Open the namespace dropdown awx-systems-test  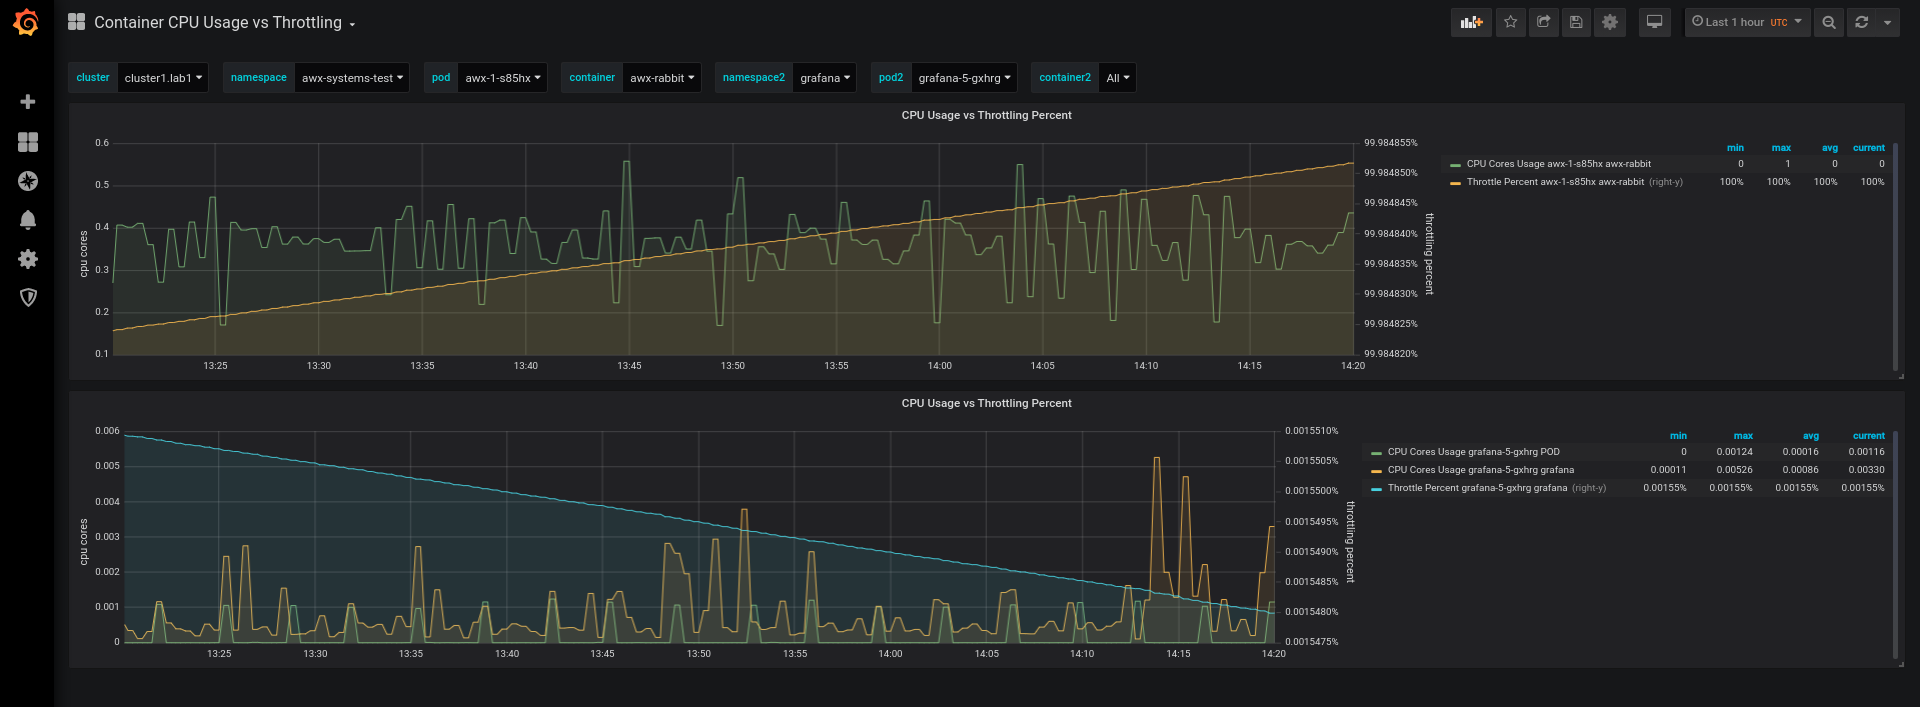352,77
